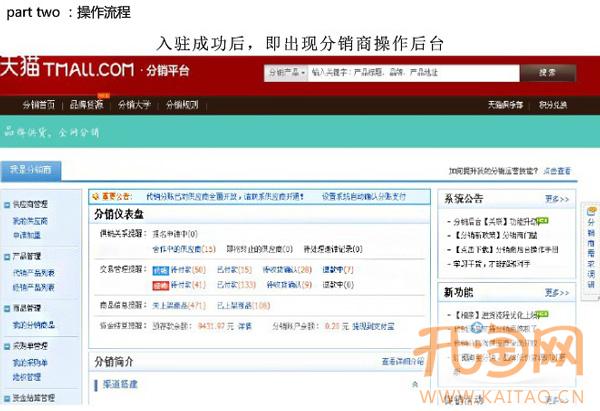Open 代销 已付款(15) orders
Image resolution: width=600 pixels, height=411 pixels.
pos(234,270)
